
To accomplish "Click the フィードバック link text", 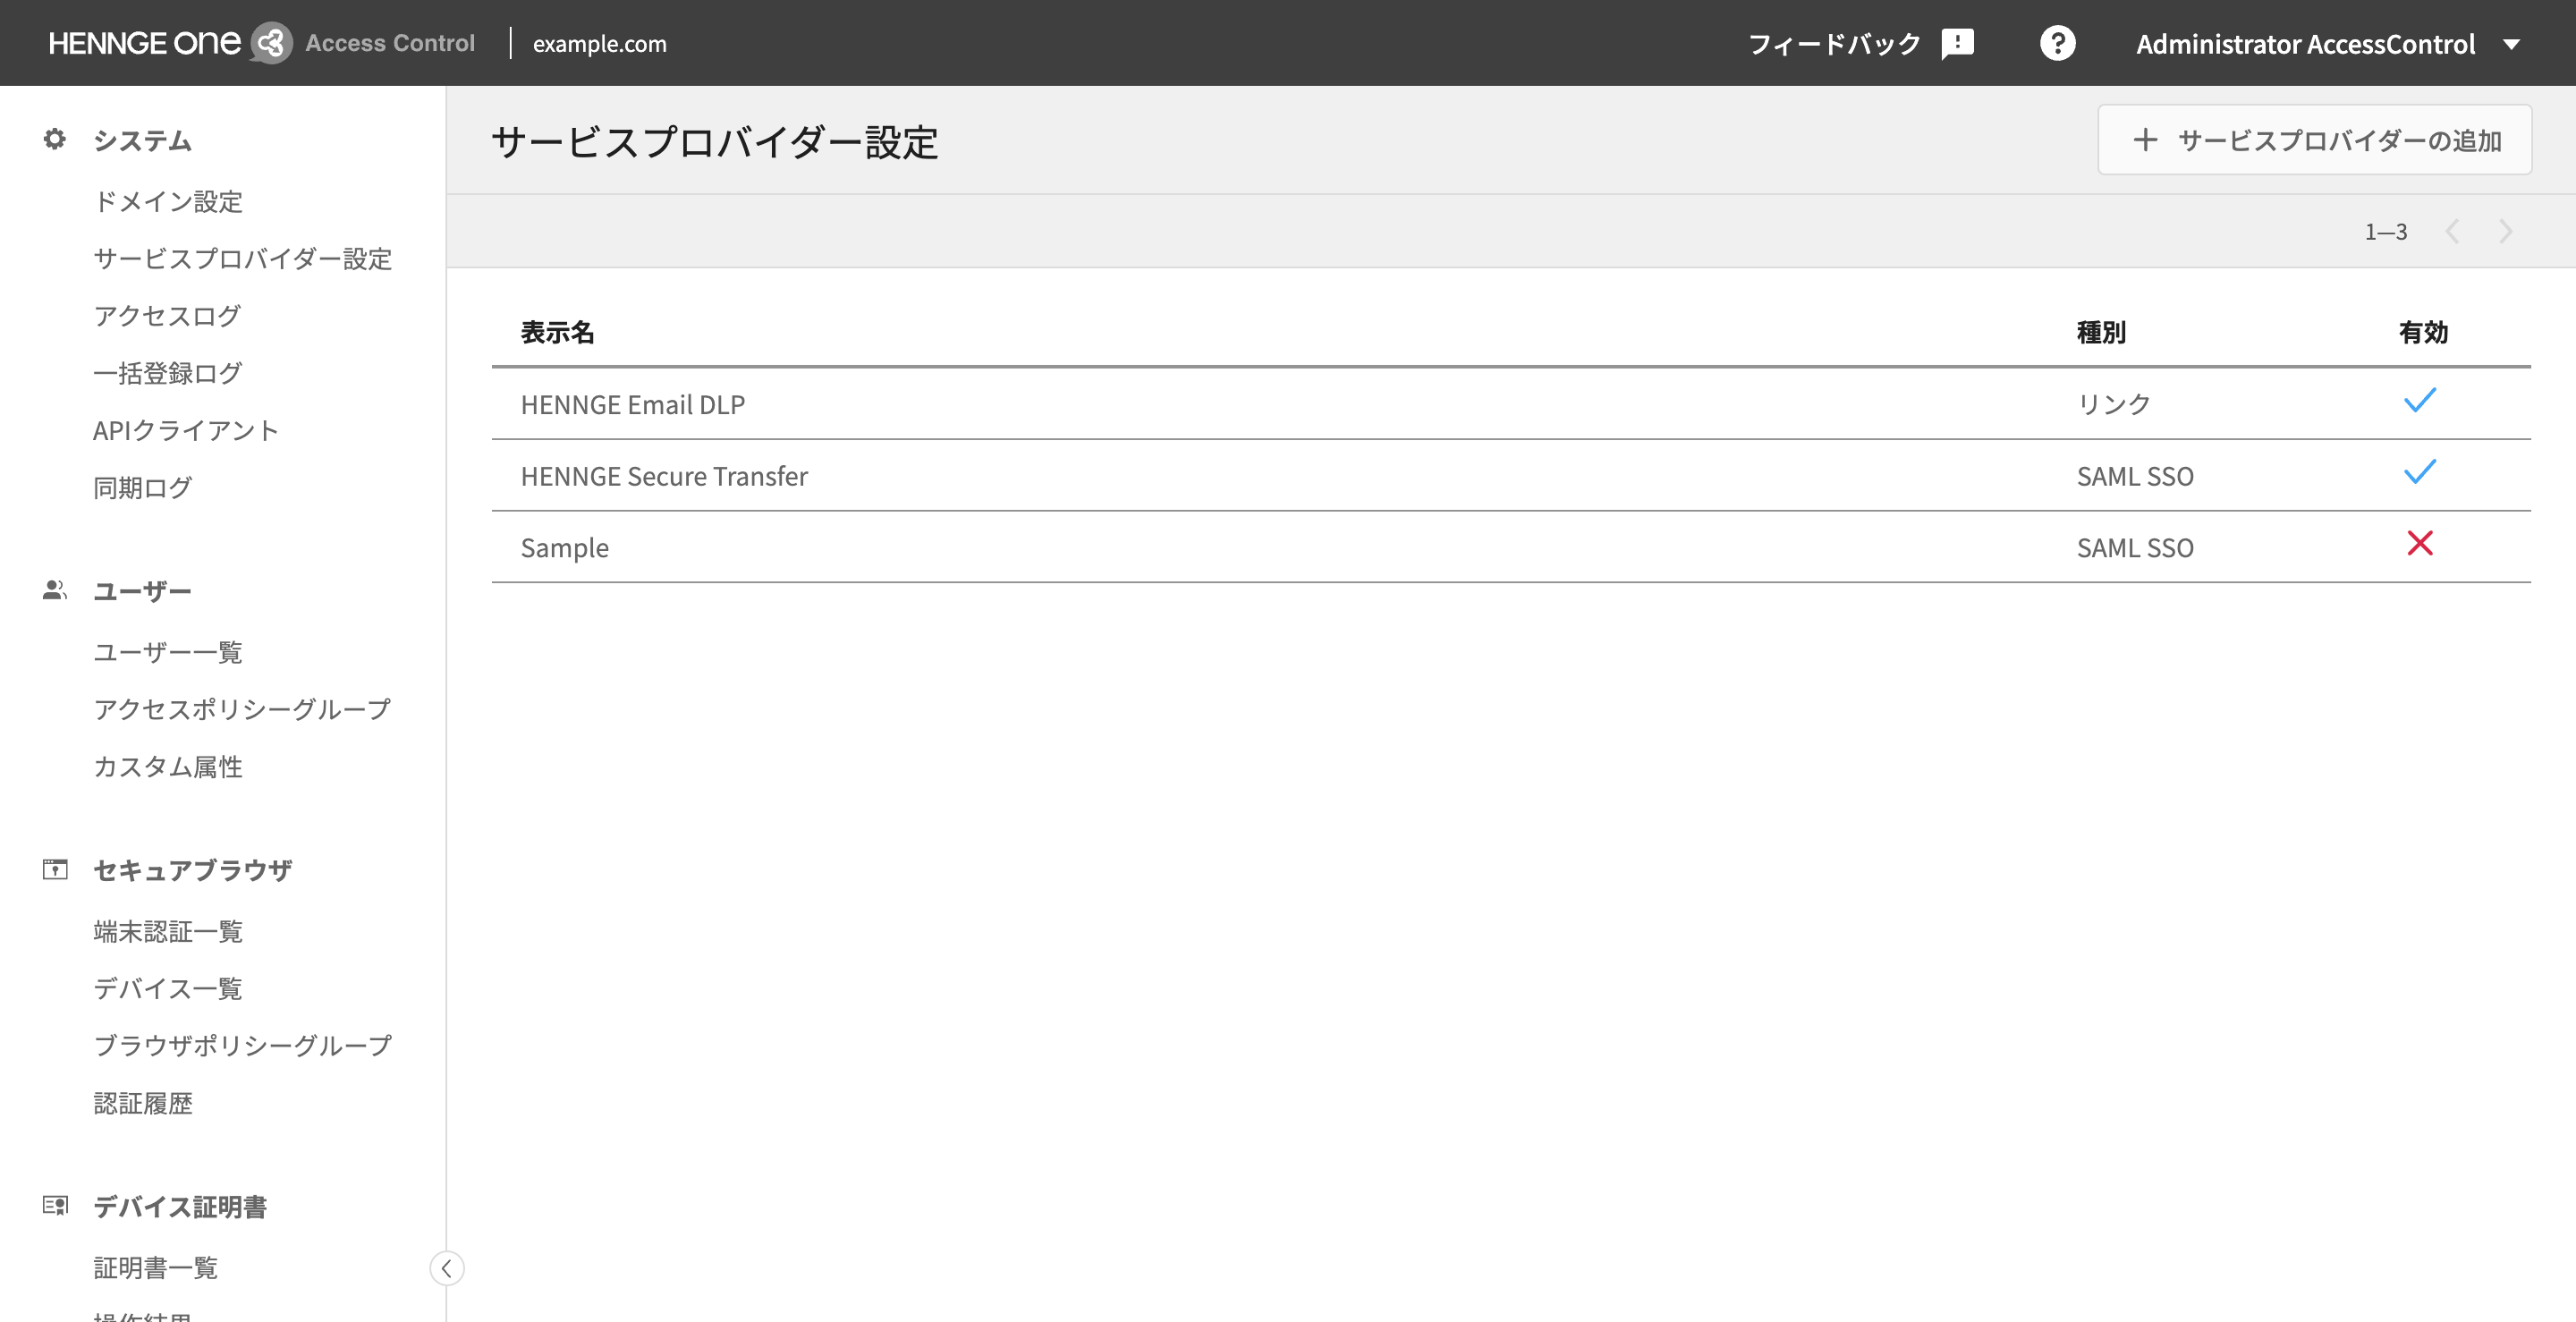I will (1834, 44).
